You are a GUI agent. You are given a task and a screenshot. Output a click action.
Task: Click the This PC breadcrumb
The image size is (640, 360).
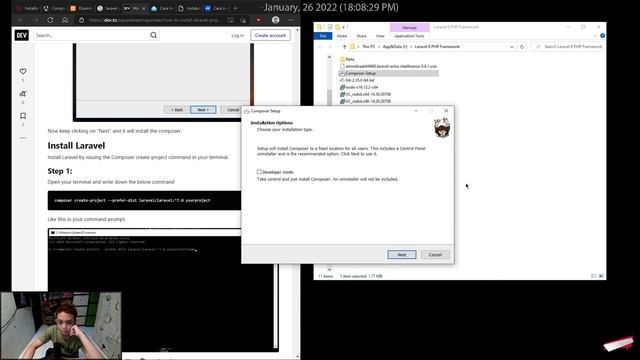click(369, 47)
